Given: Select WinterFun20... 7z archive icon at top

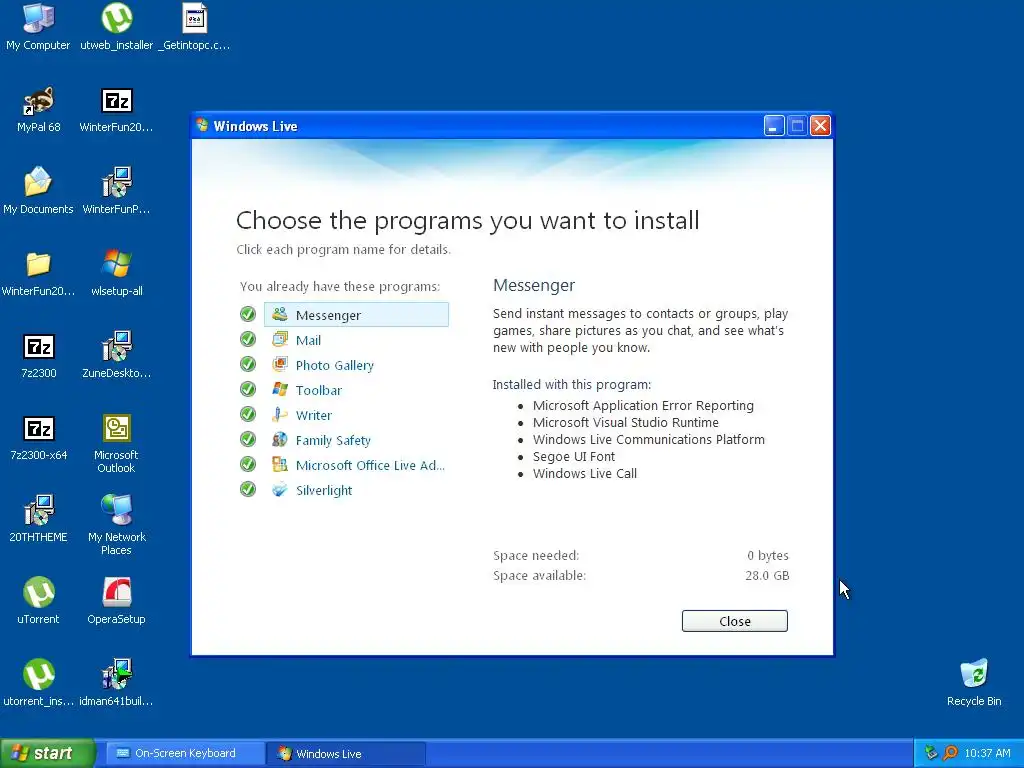Looking at the screenshot, I should click(116, 109).
